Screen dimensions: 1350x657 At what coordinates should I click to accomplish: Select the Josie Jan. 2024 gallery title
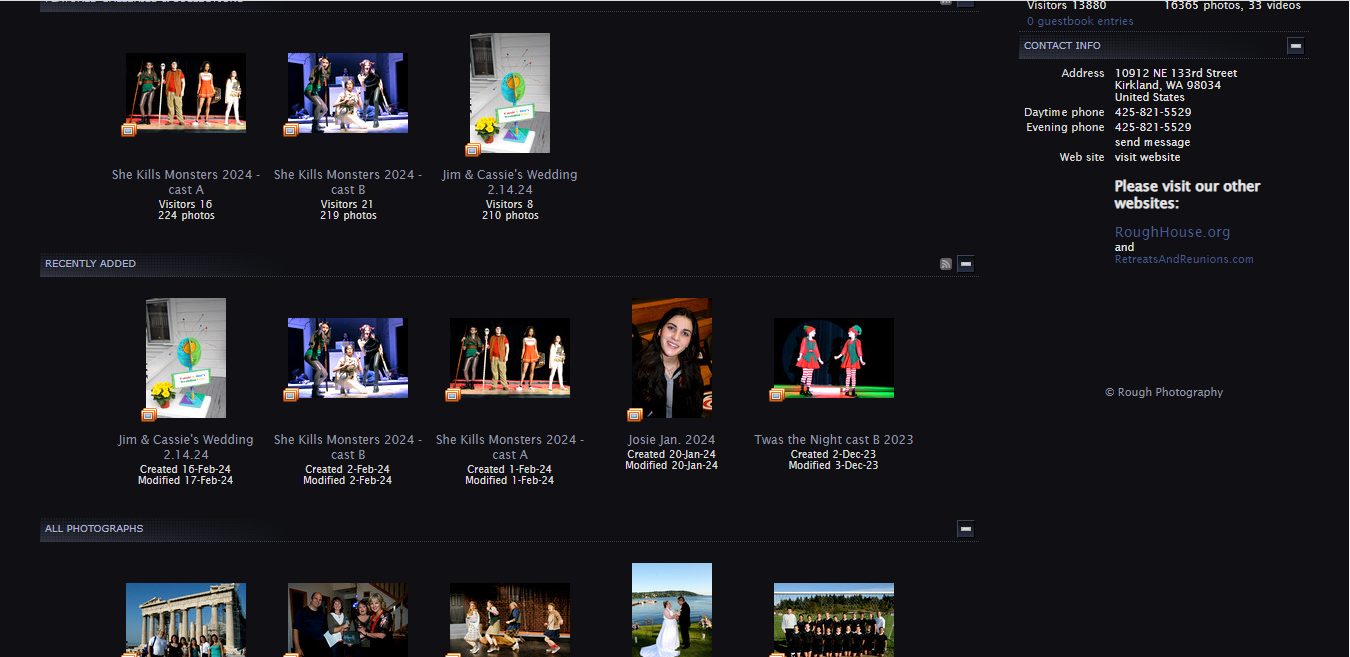[x=671, y=440]
